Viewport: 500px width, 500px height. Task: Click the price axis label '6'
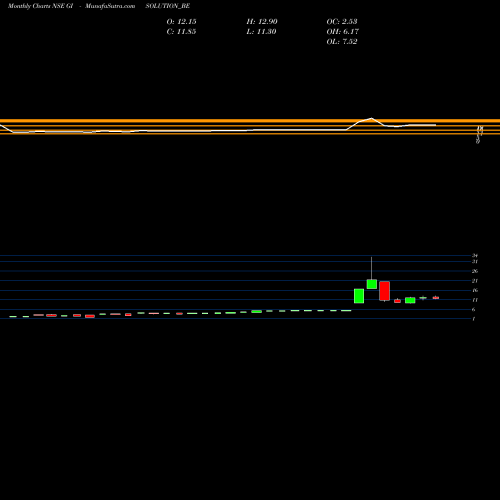[x=474, y=309]
